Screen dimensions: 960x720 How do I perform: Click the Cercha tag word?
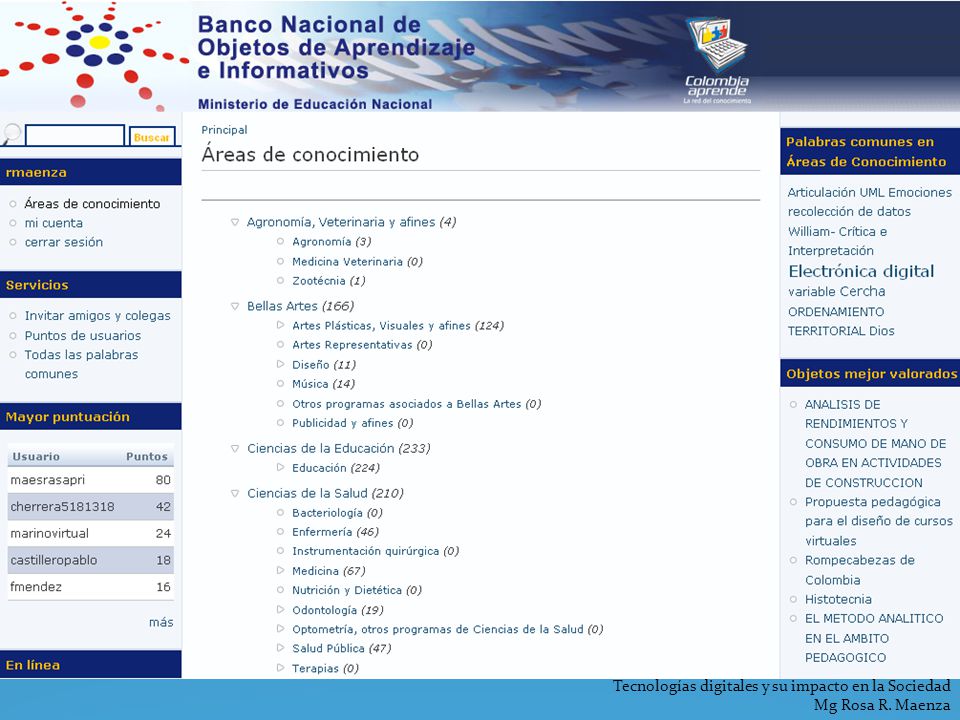(x=862, y=291)
